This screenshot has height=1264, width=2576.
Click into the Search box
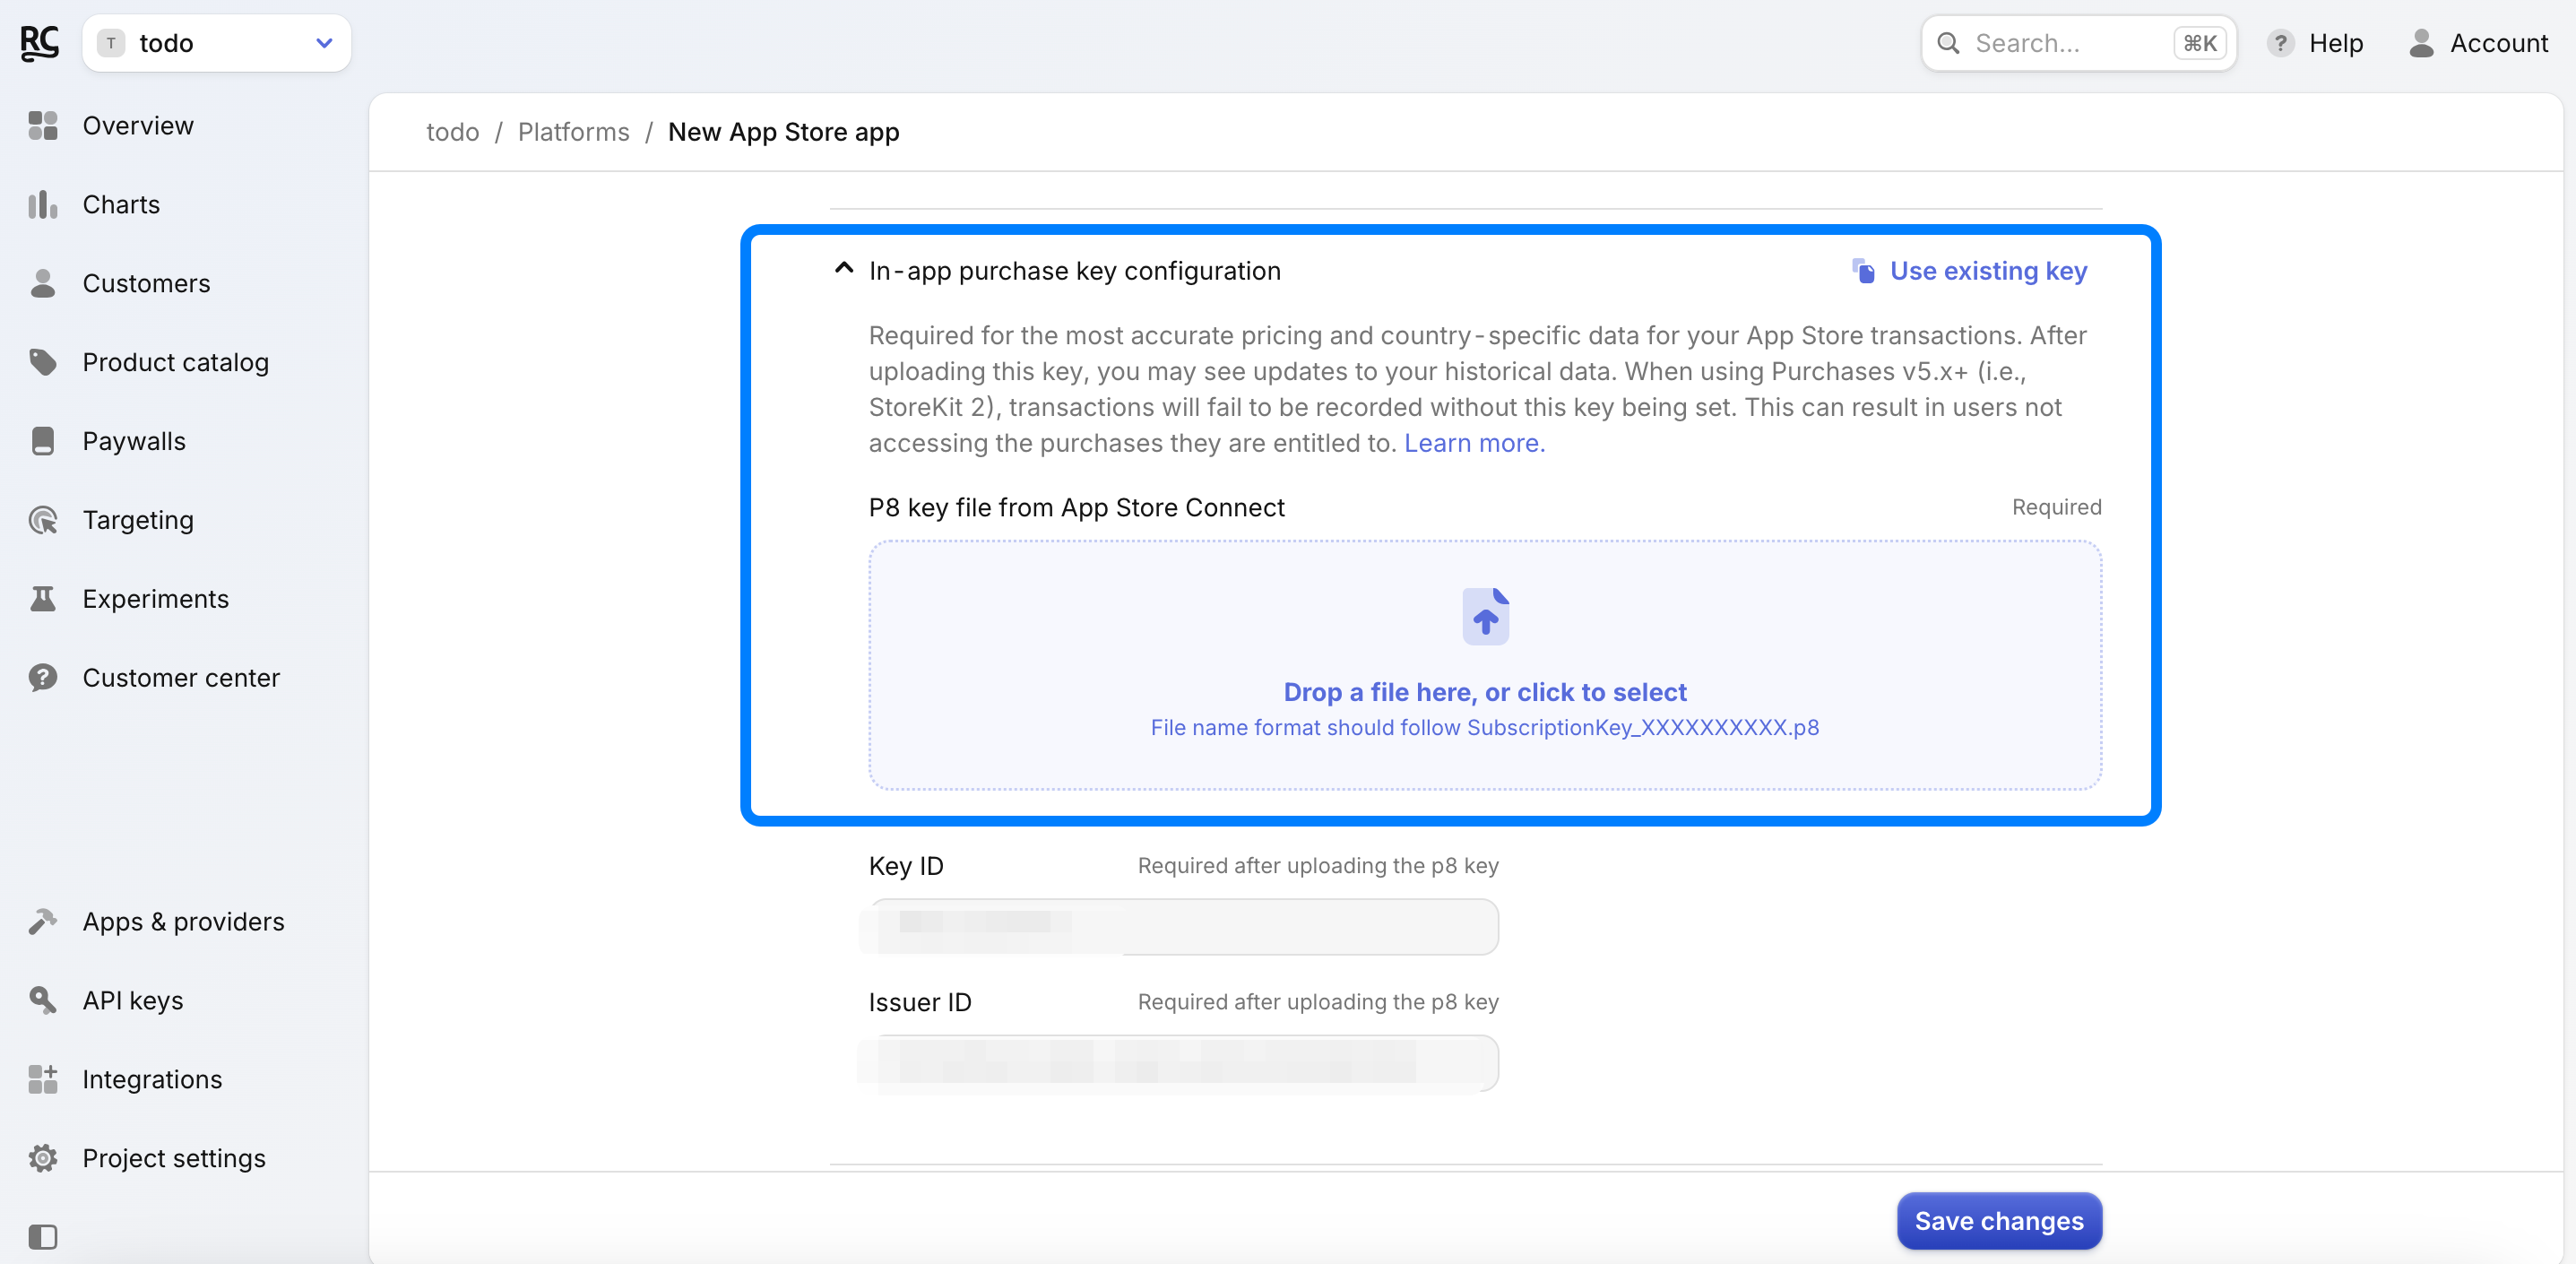[x=2066, y=43]
